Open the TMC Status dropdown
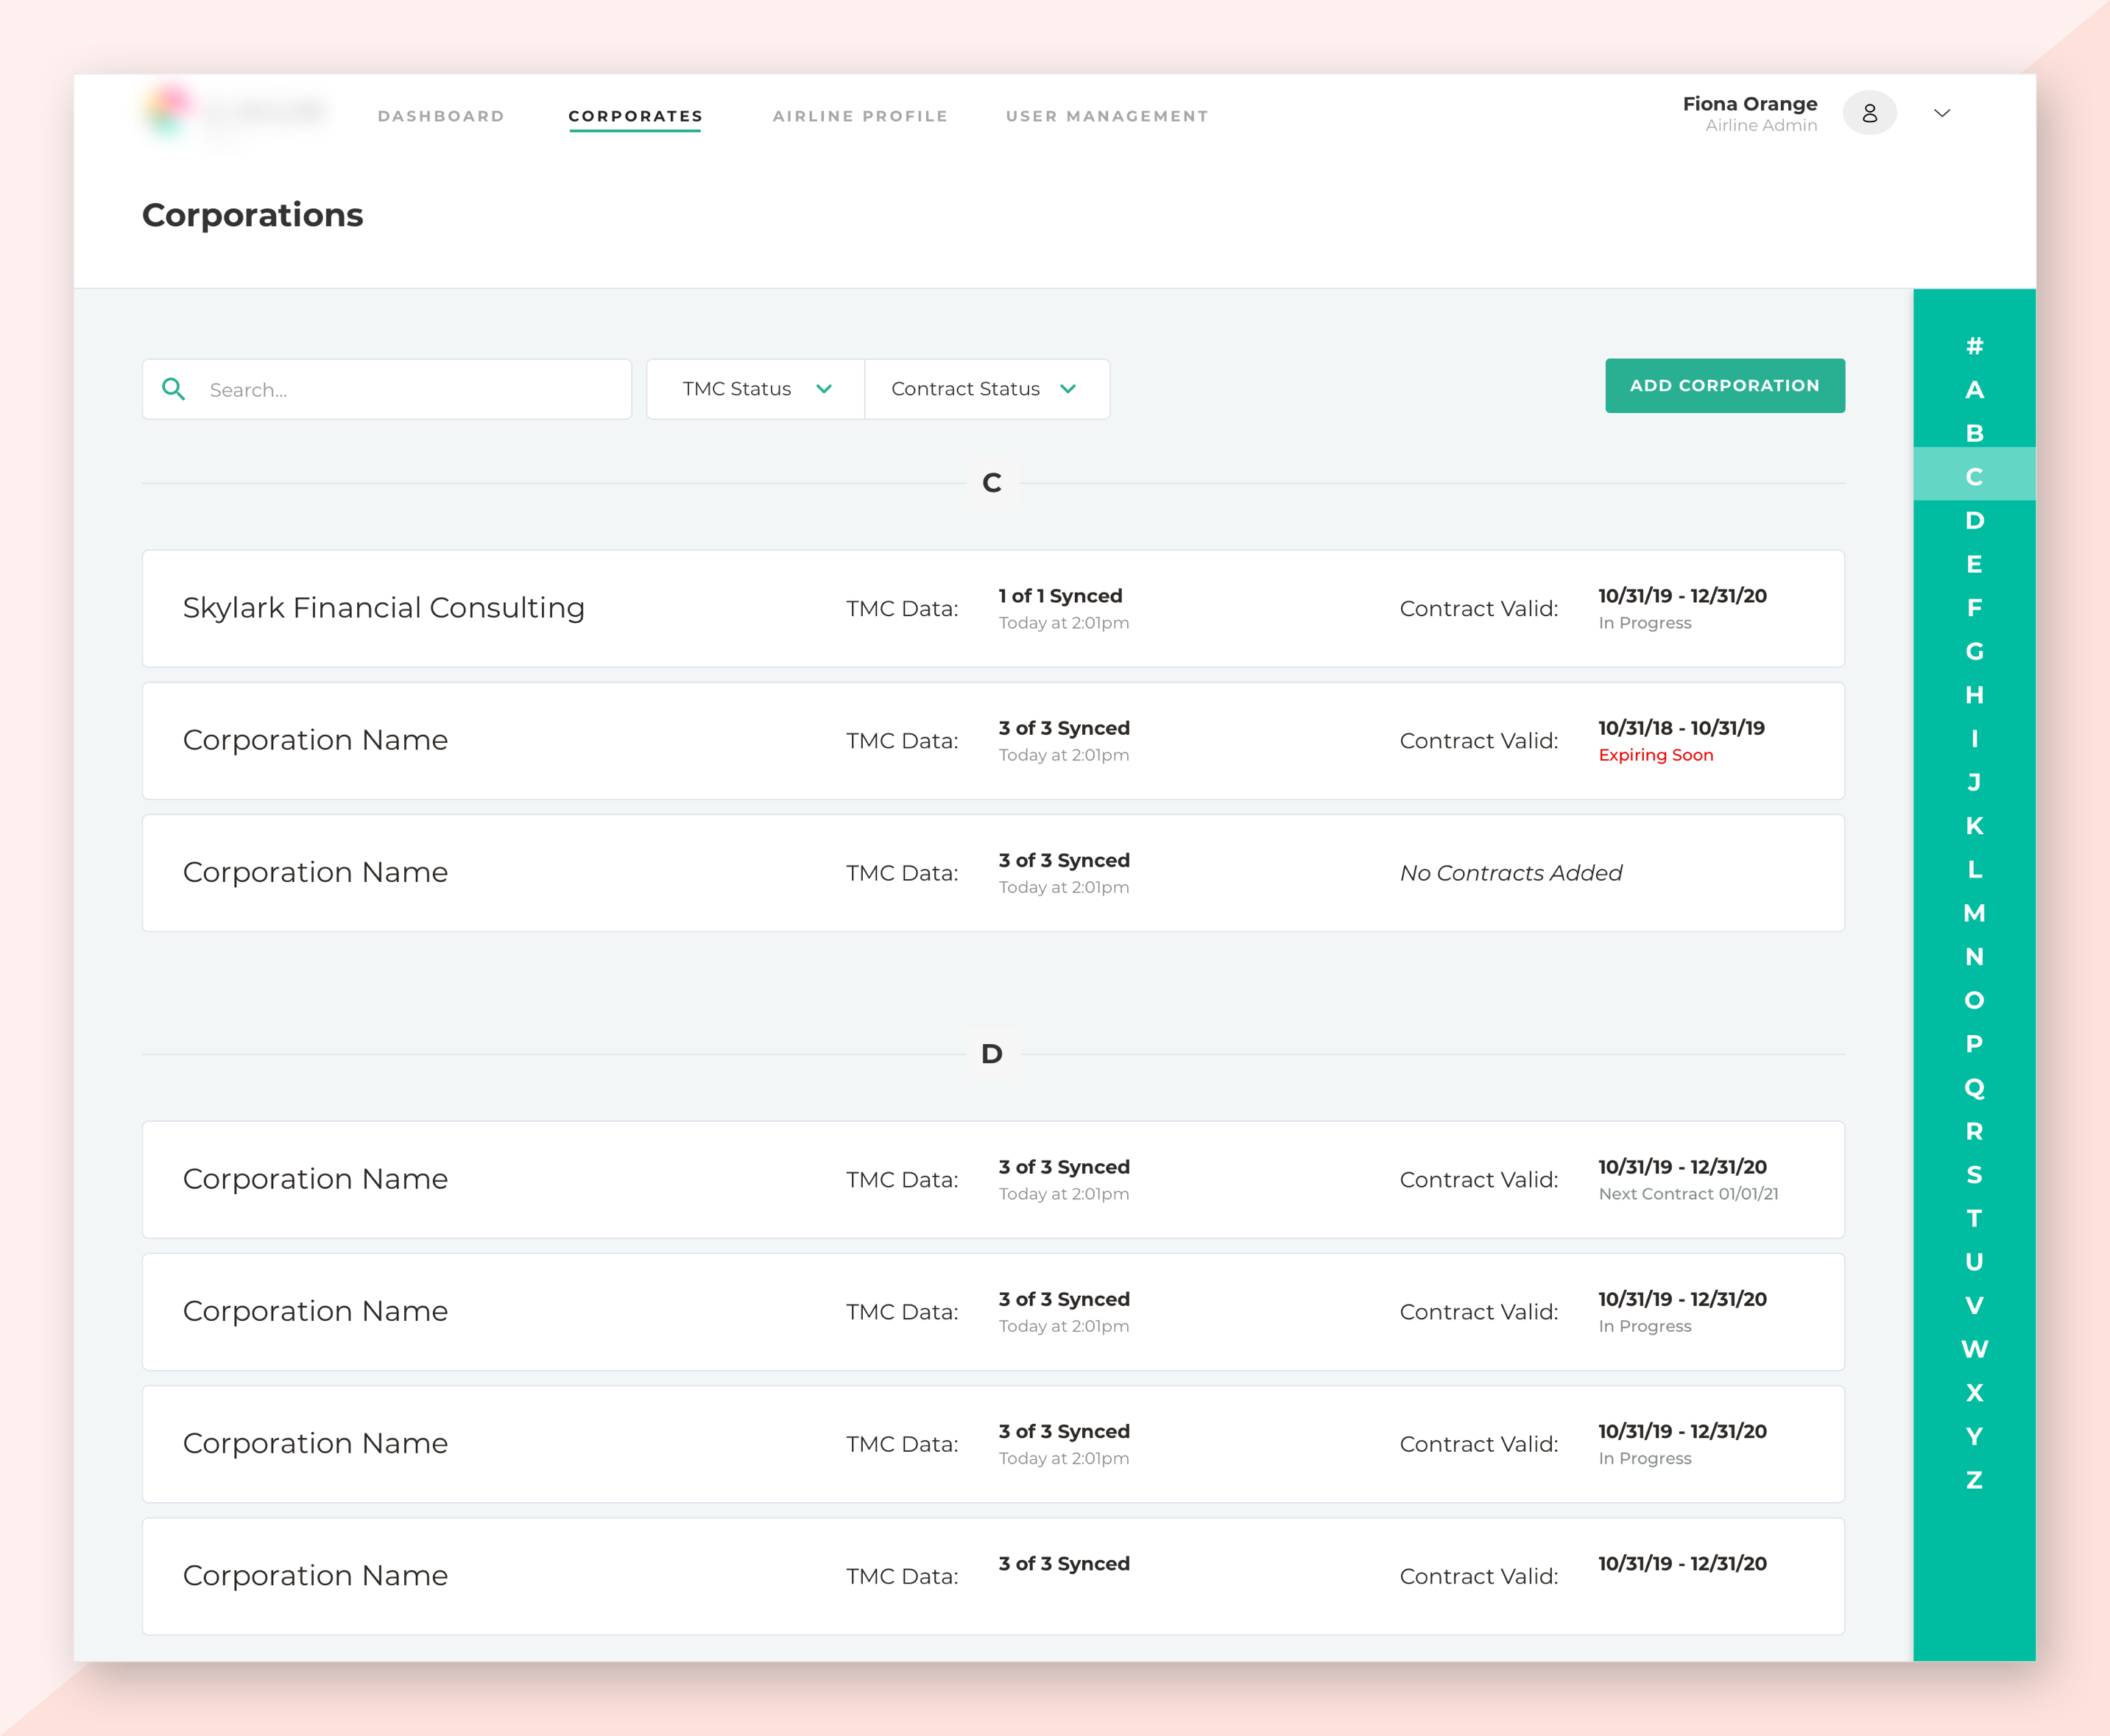Screen dimensions: 2110x1736 click(x=756, y=389)
